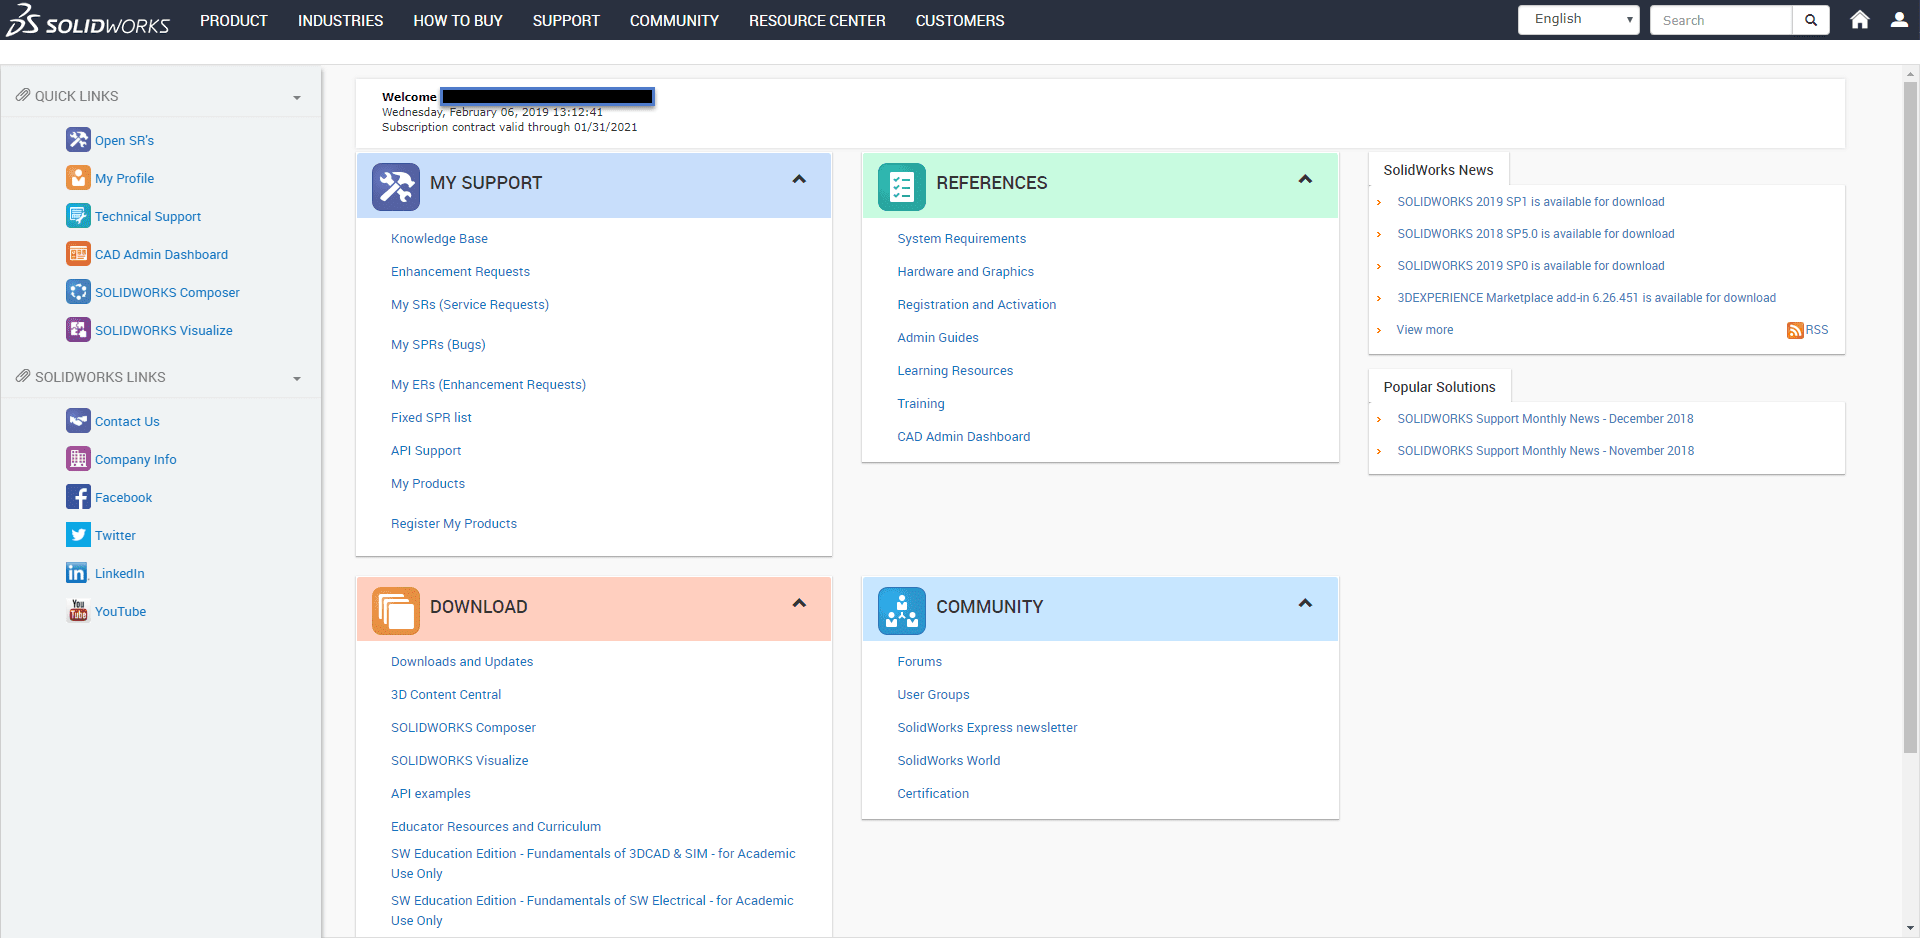
Task: Click the Contact Us icon
Action: pos(78,421)
